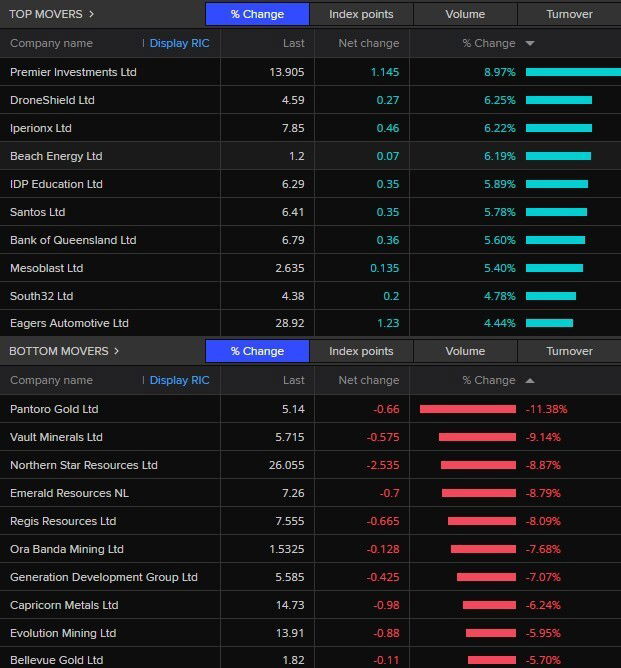Sort Bottom Movers by Last column header
Screen dimensions: 621x668
click(x=293, y=381)
